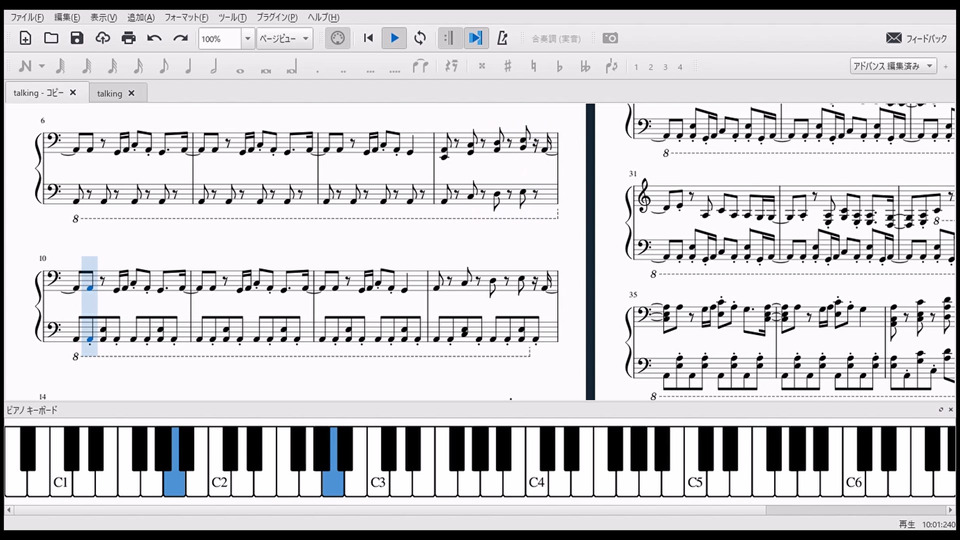Flip note stem direction
The image size is (960, 540).
[611, 66]
